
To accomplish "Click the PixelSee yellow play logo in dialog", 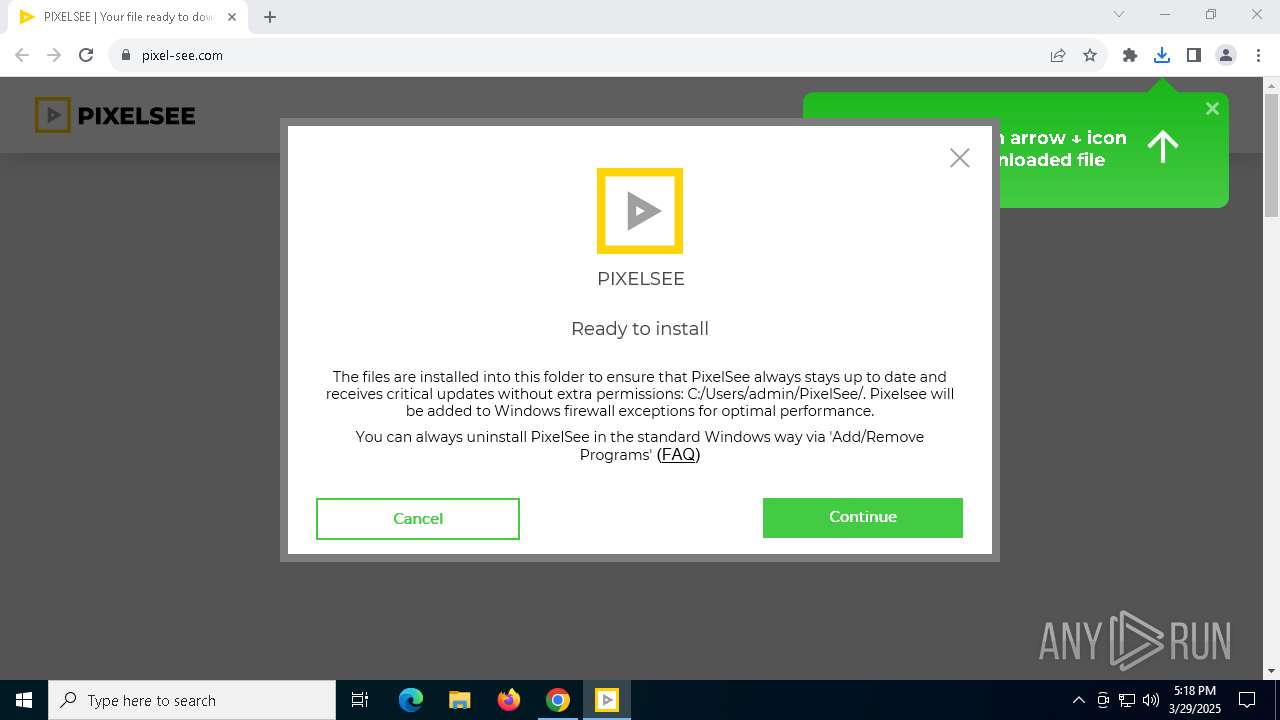I will 640,211.
